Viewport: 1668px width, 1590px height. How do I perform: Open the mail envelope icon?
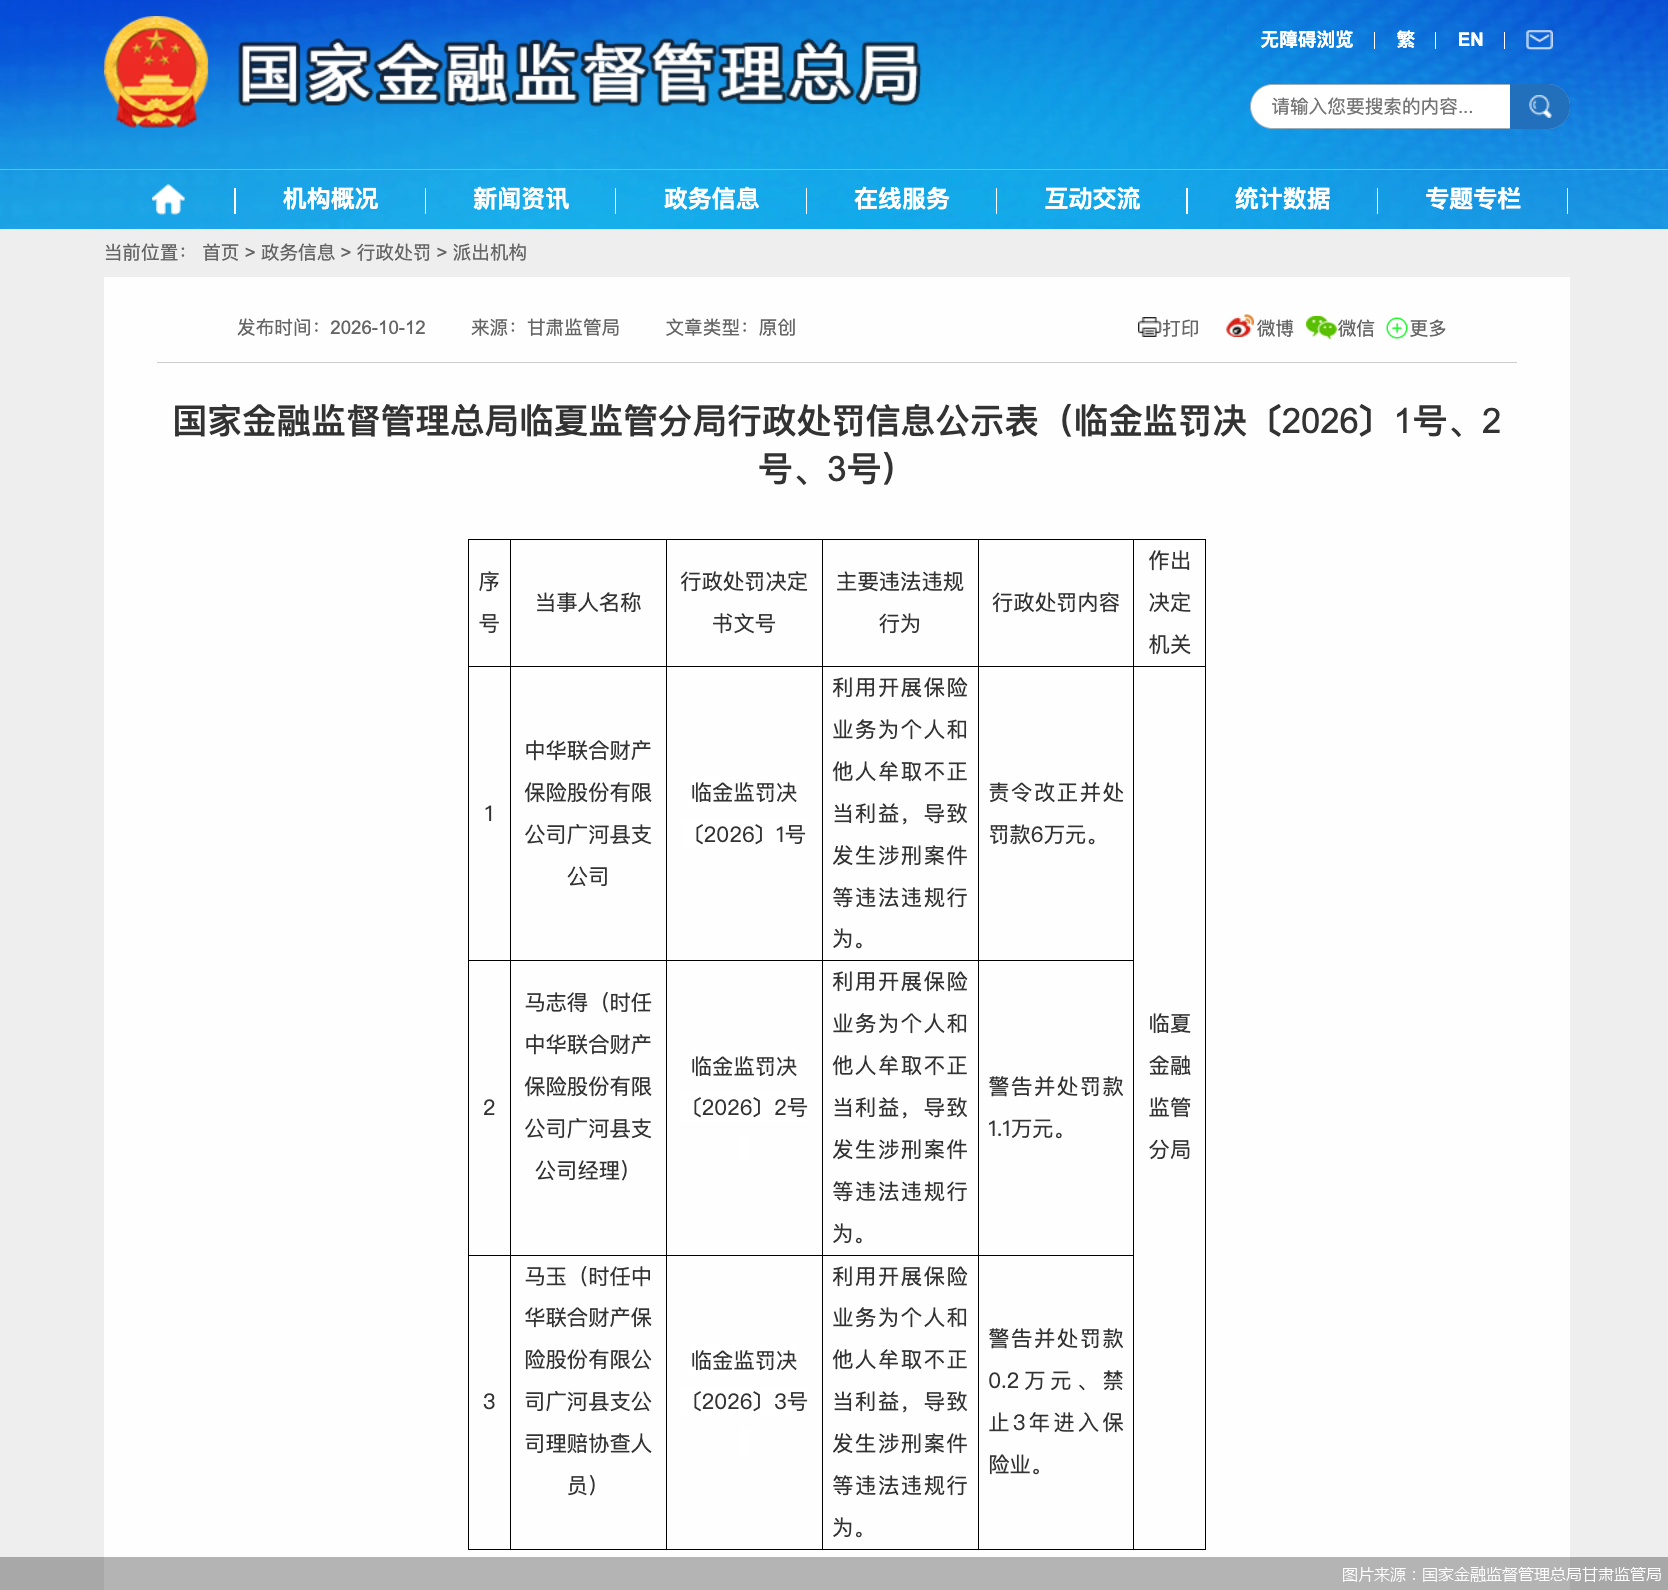(1539, 40)
